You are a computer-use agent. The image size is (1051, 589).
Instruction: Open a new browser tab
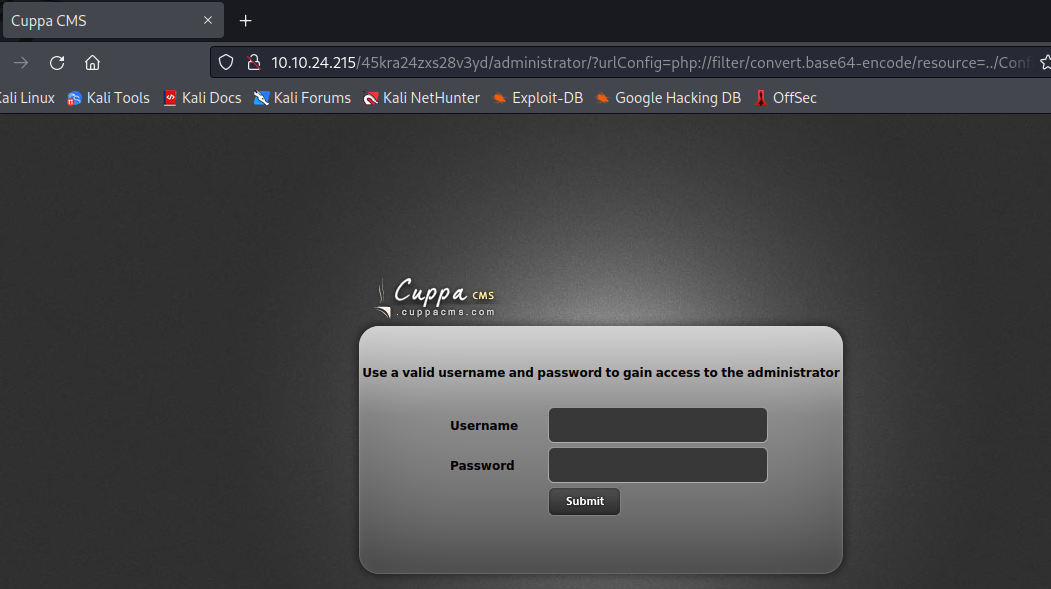[x=245, y=21]
